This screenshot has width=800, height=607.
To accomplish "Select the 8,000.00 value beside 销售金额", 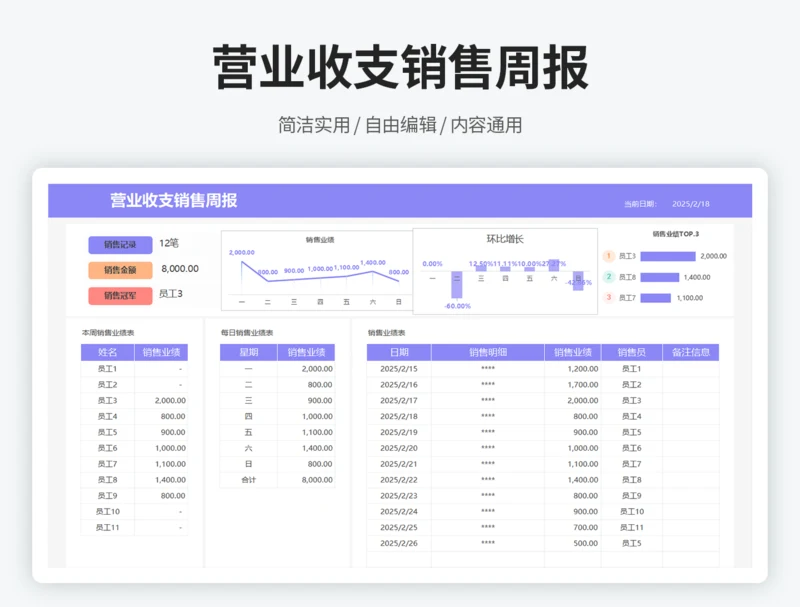I will pos(180,269).
